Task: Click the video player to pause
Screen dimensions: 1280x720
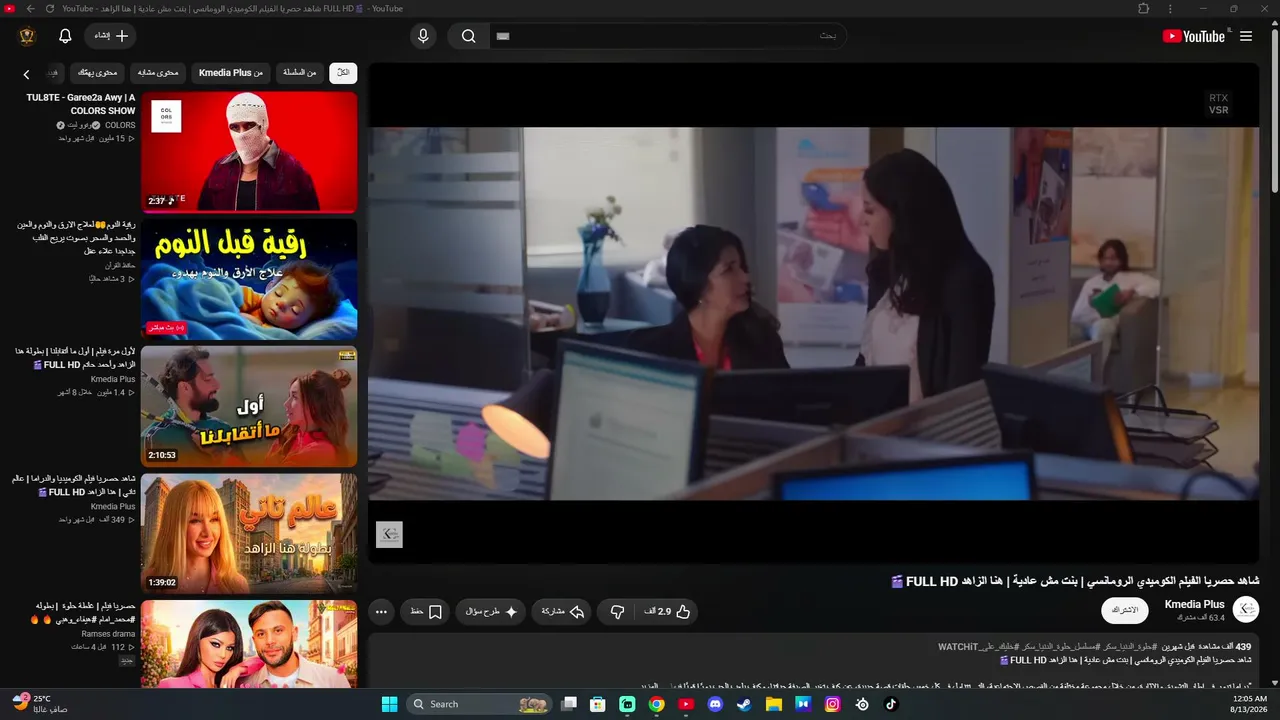Action: click(x=813, y=313)
